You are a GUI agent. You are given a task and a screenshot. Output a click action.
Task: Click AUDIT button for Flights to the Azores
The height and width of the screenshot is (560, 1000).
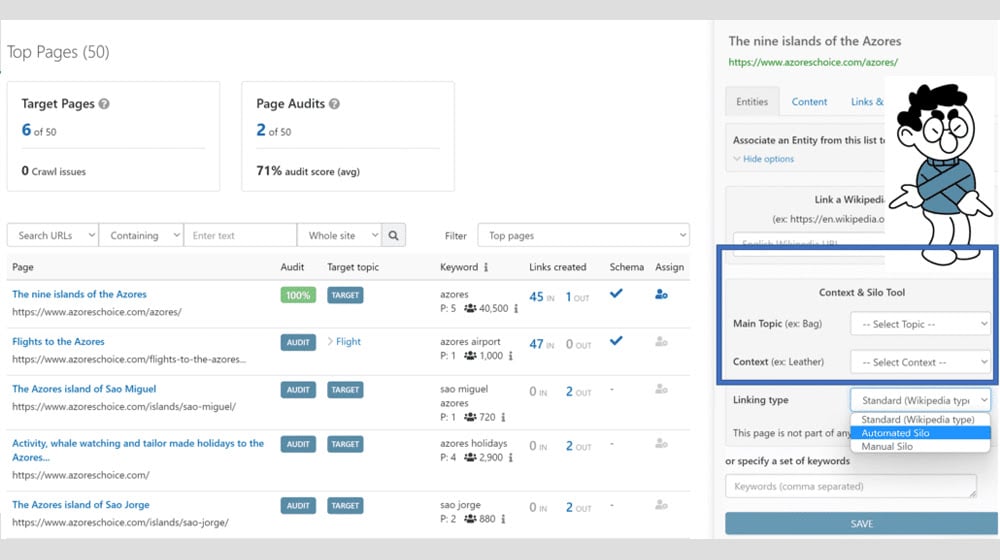[x=298, y=343]
